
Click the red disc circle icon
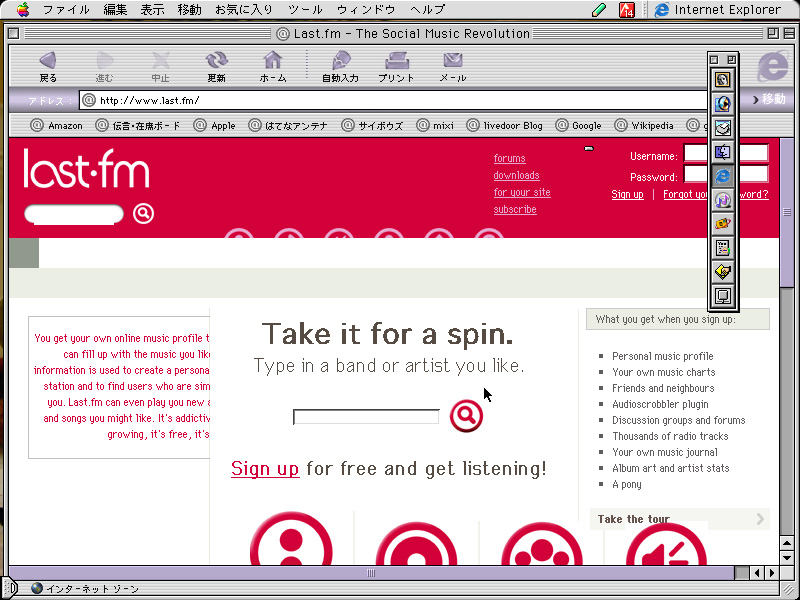click(x=416, y=543)
